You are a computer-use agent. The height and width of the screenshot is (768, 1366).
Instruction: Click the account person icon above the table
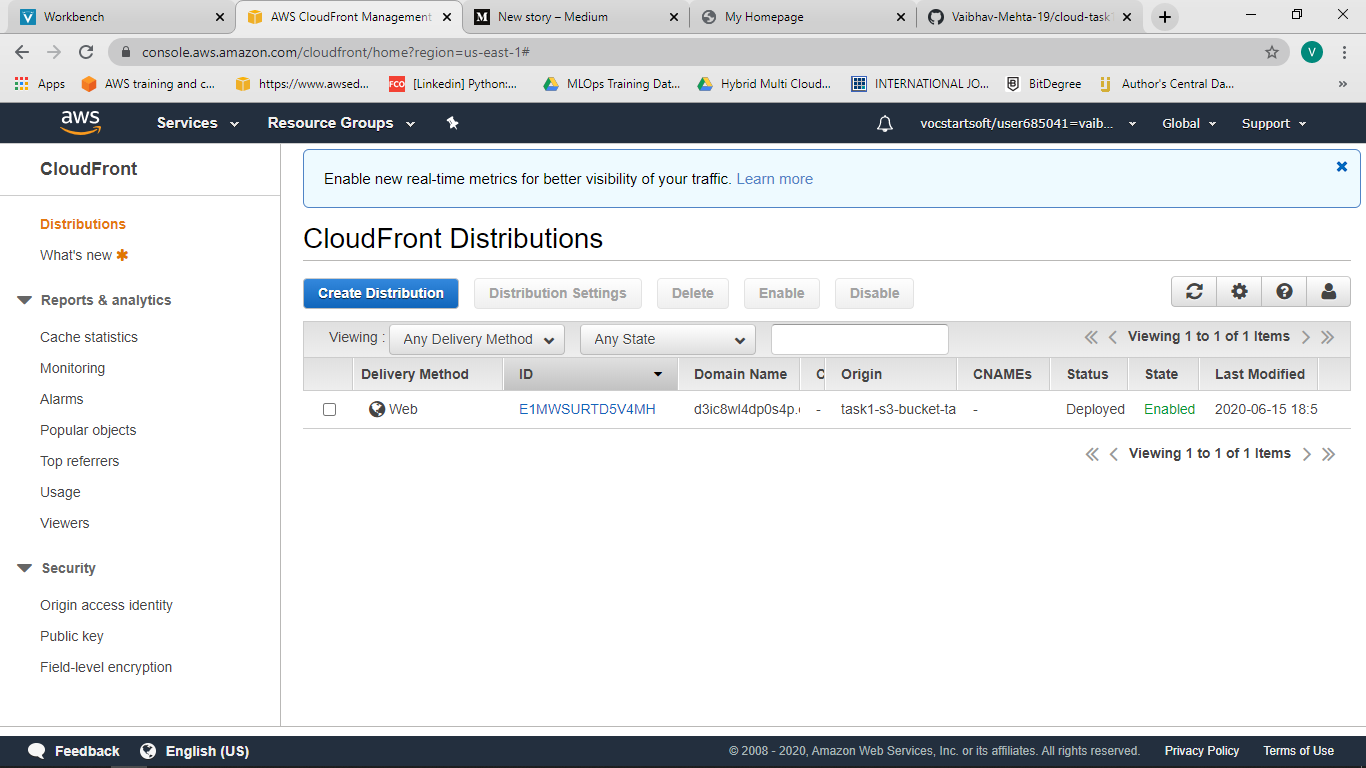[1328, 291]
